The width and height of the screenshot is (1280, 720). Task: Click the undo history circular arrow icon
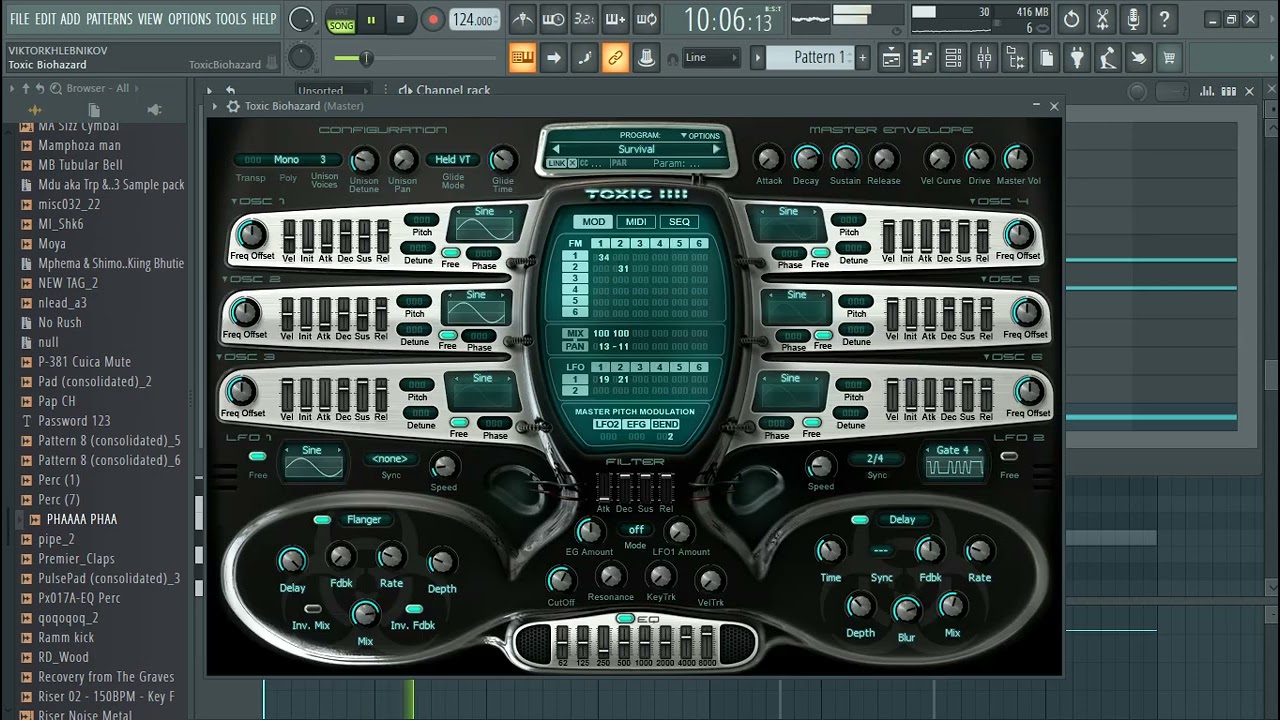coord(1071,19)
